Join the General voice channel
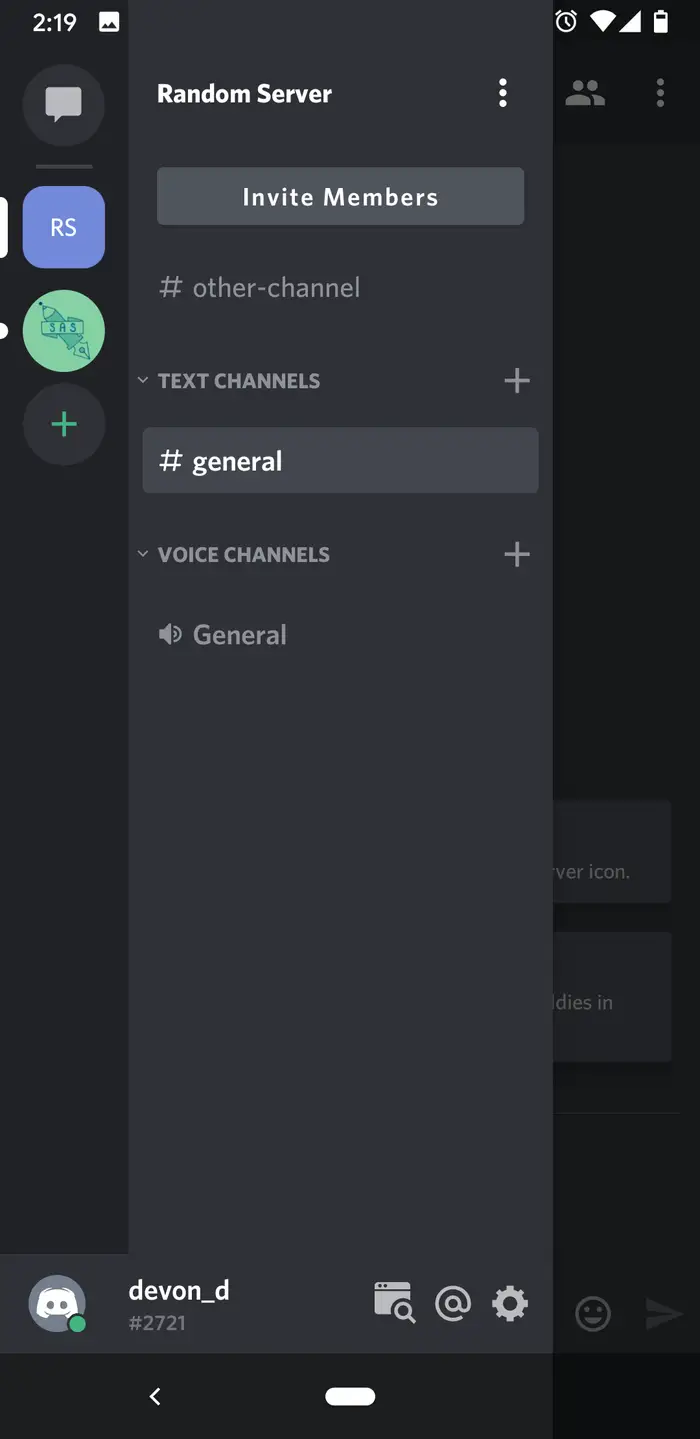The width and height of the screenshot is (700, 1439). (340, 635)
